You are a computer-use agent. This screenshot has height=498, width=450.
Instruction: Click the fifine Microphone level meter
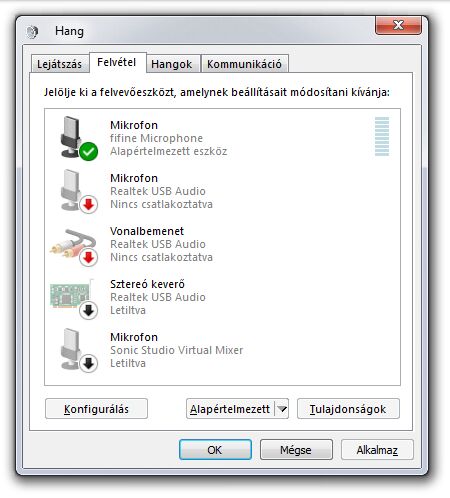tap(382, 136)
